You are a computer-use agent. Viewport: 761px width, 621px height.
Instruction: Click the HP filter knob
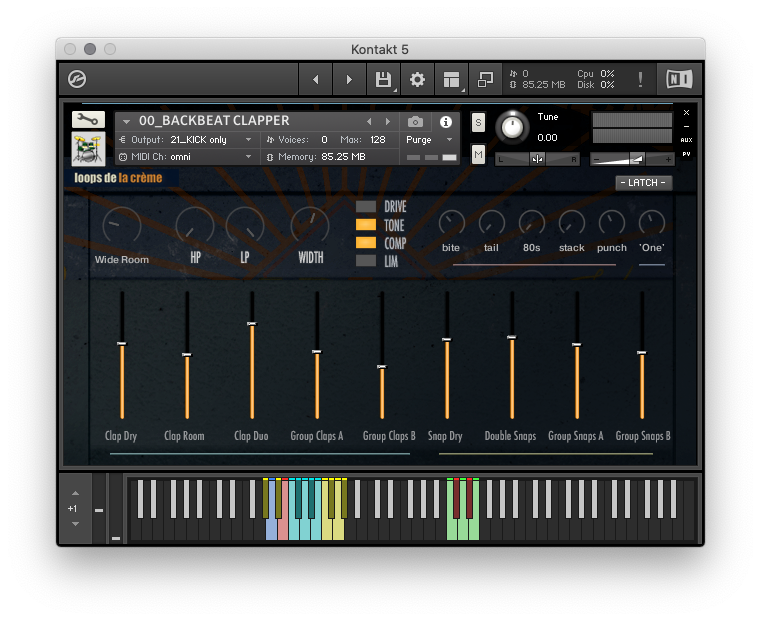195,226
